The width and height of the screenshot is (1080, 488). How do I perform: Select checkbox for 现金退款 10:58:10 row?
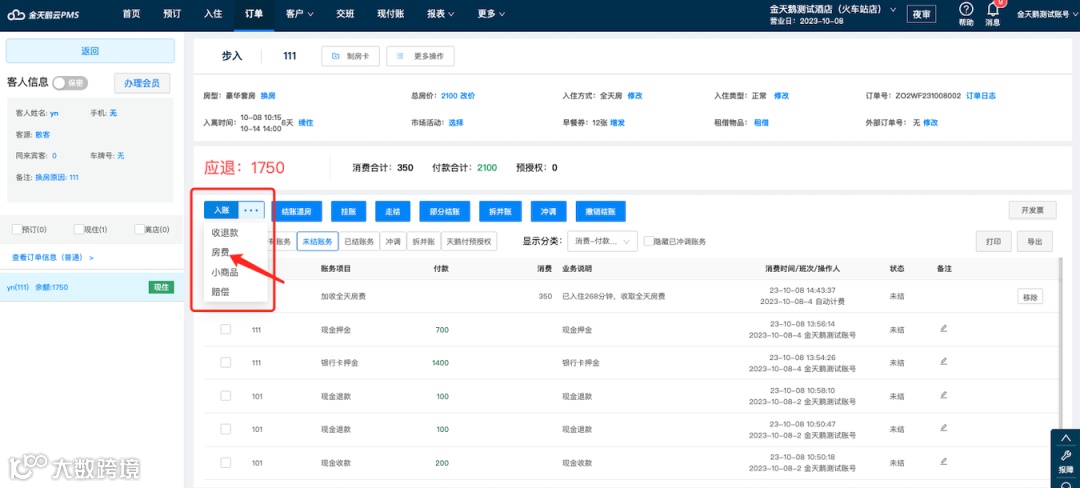pos(225,396)
